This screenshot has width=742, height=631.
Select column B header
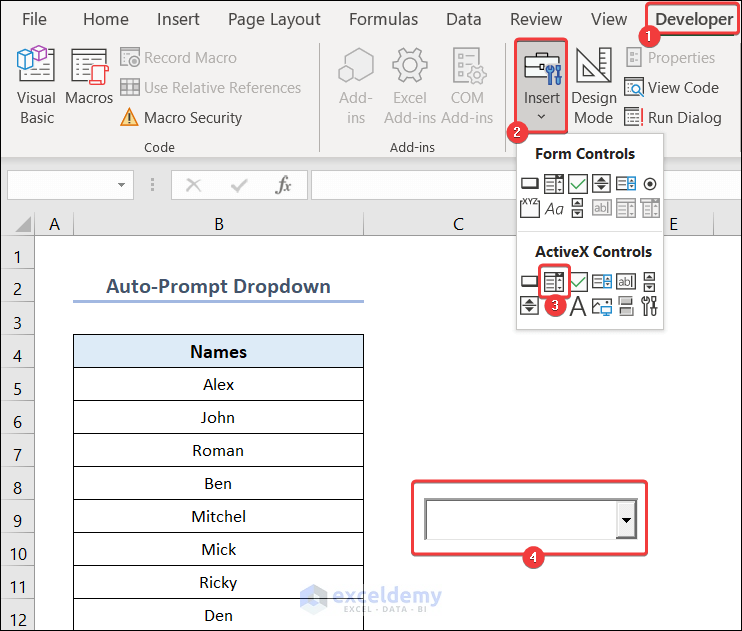tap(219, 224)
